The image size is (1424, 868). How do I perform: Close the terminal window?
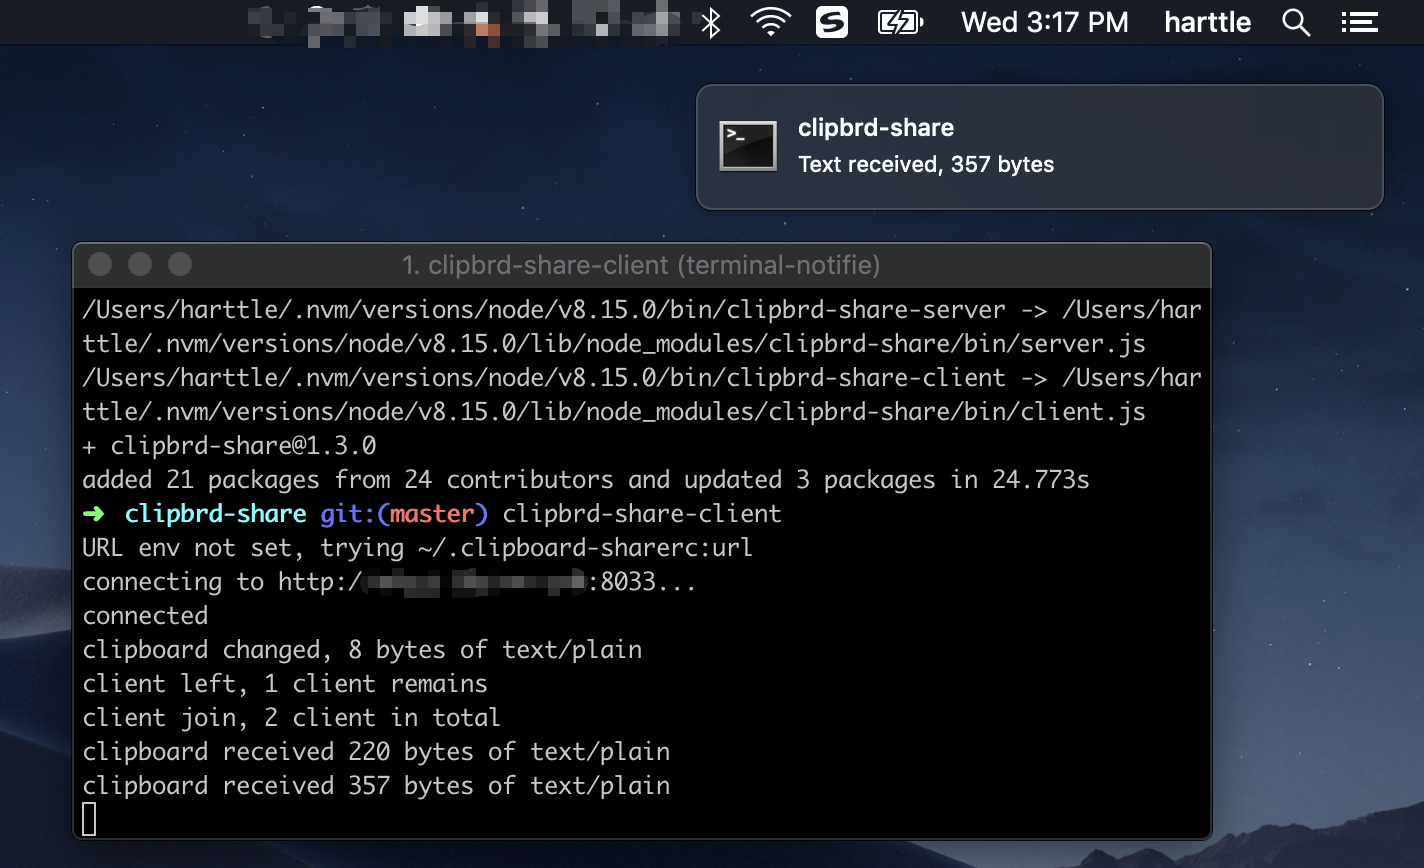(100, 265)
